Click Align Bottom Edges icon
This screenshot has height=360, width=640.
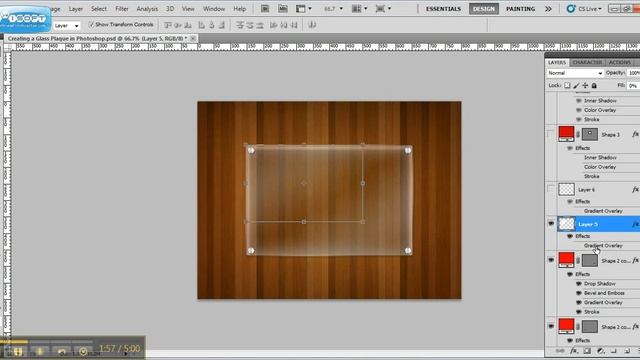[188, 25]
